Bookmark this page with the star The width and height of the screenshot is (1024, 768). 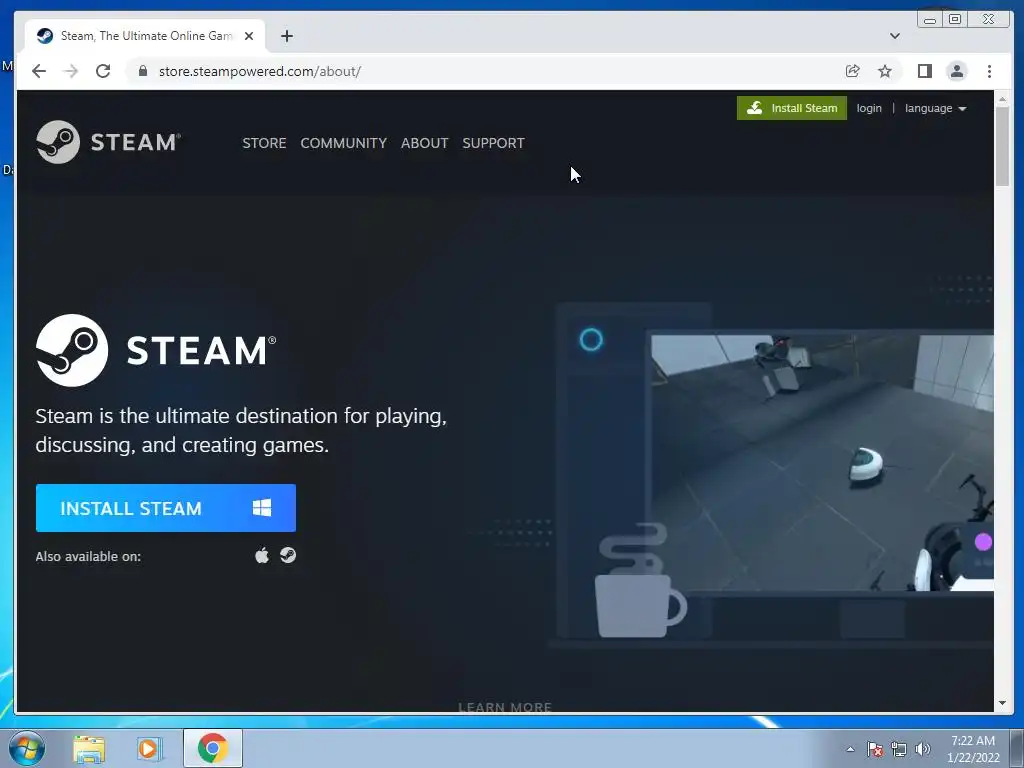coord(885,71)
